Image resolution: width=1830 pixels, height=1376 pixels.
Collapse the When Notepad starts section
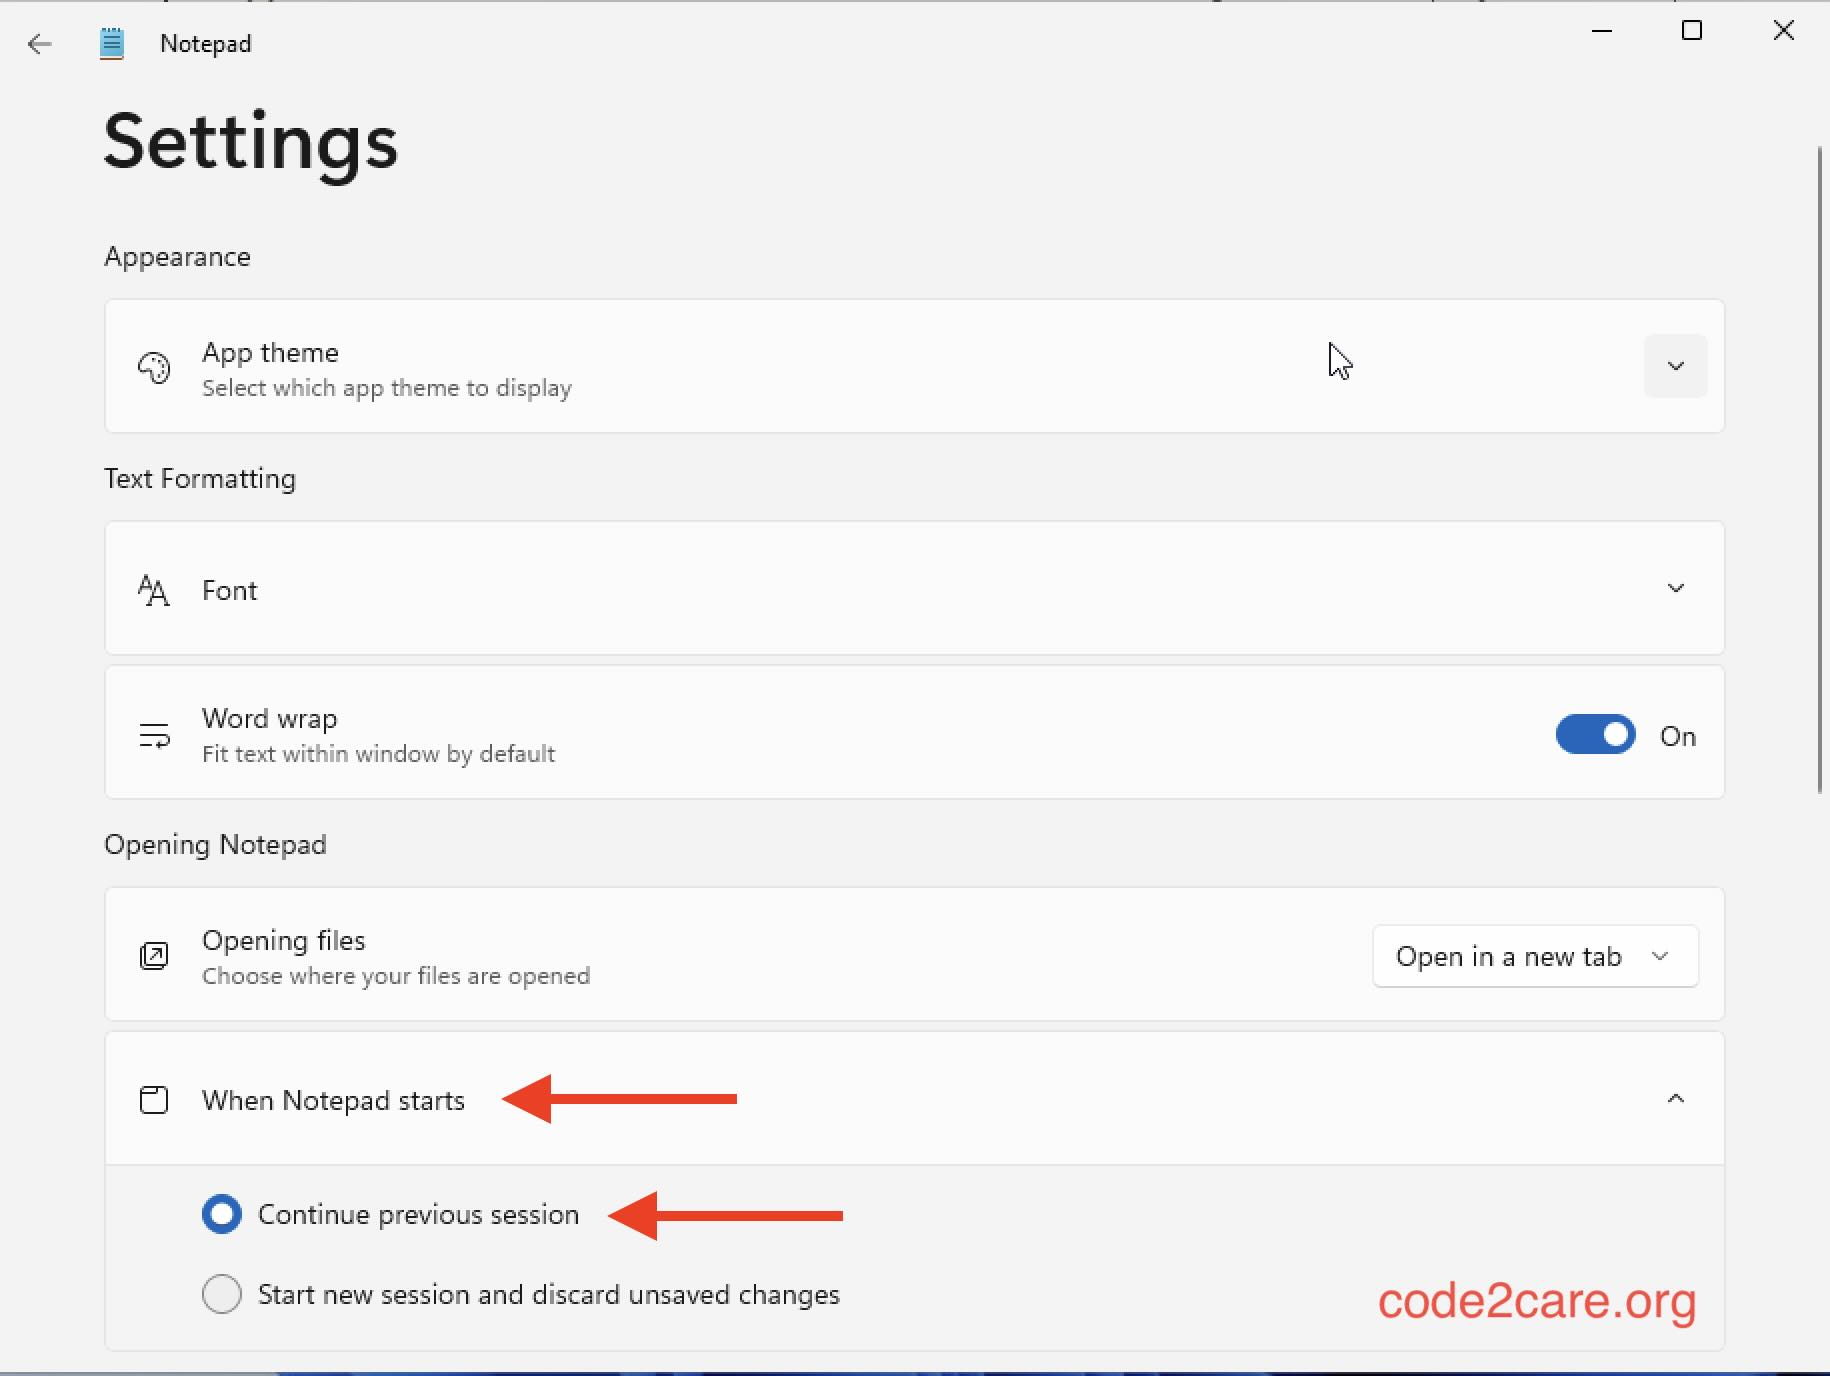click(x=1676, y=1099)
